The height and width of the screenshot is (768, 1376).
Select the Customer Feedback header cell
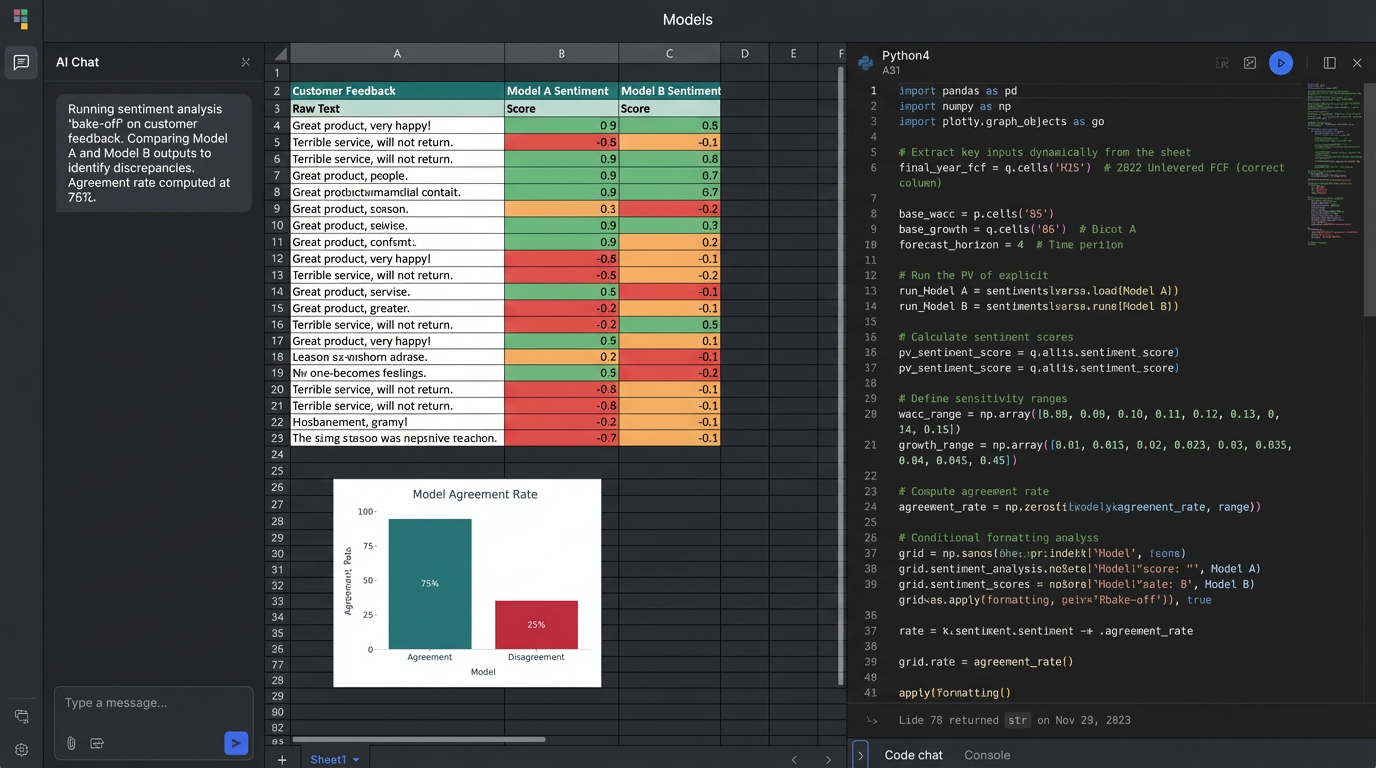[397, 91]
